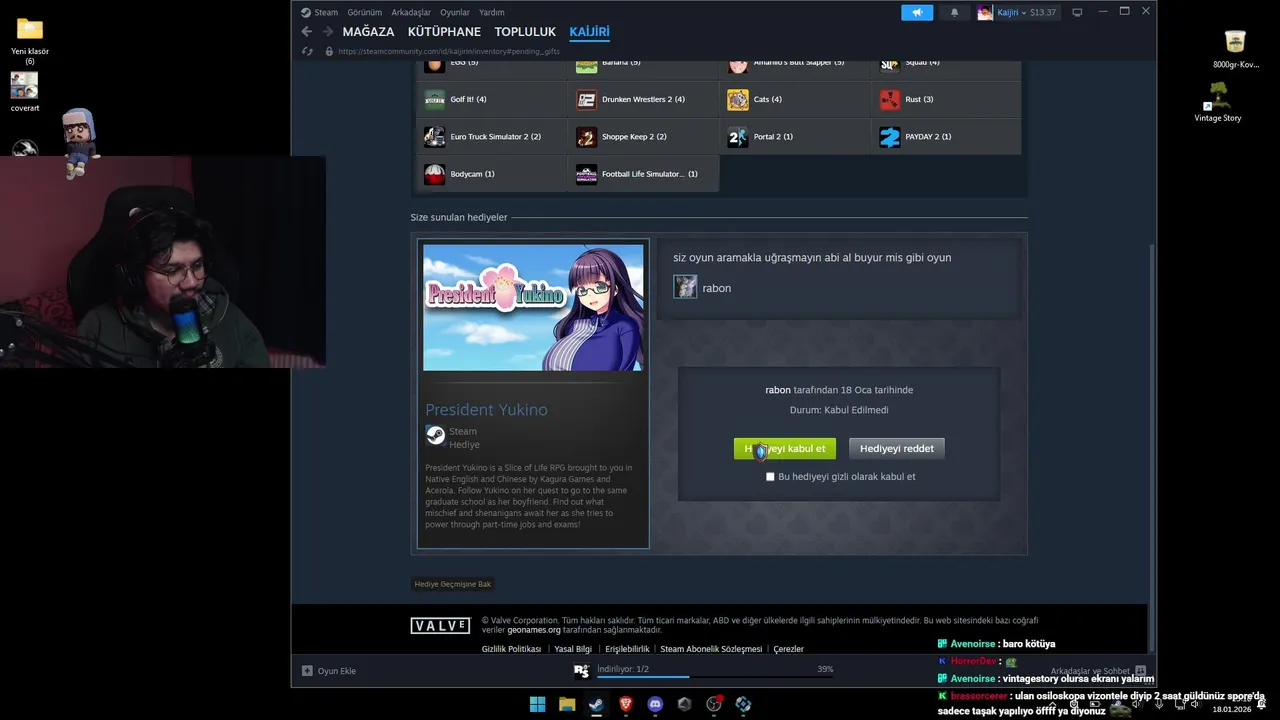
Task: Open Golf It! inventory tile icon
Action: pos(434,99)
